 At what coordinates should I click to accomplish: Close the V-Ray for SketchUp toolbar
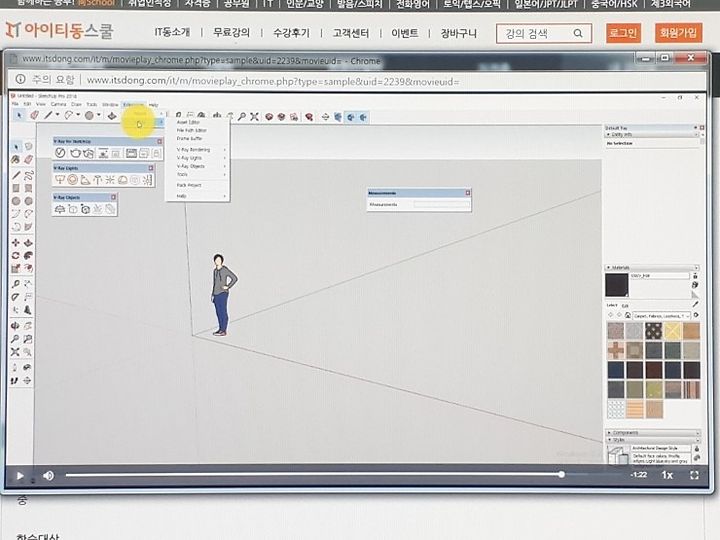tap(159, 141)
